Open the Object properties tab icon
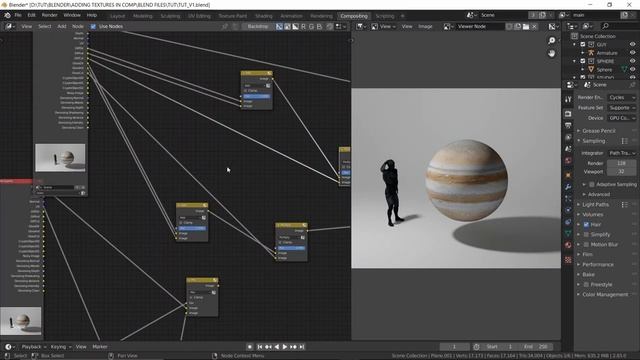640x360 pixels. (568, 175)
